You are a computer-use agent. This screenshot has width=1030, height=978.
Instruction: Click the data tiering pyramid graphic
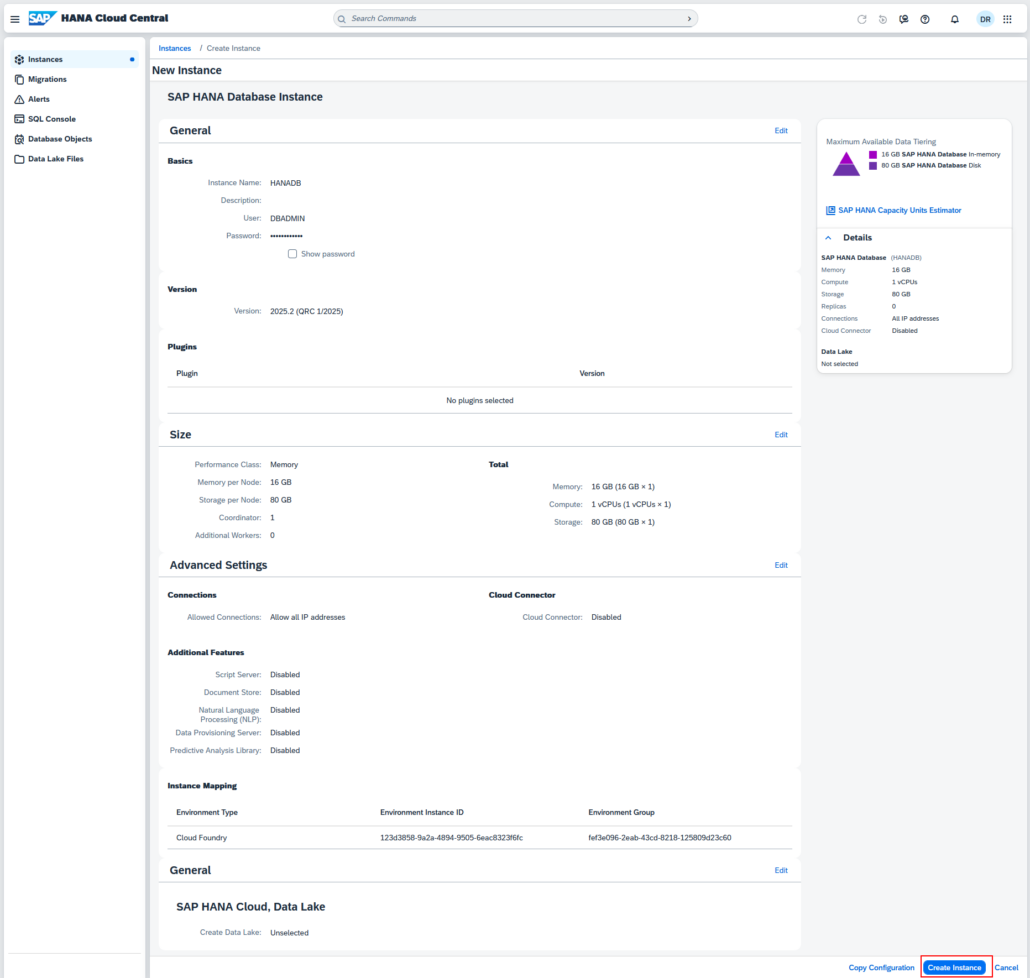click(x=846, y=164)
